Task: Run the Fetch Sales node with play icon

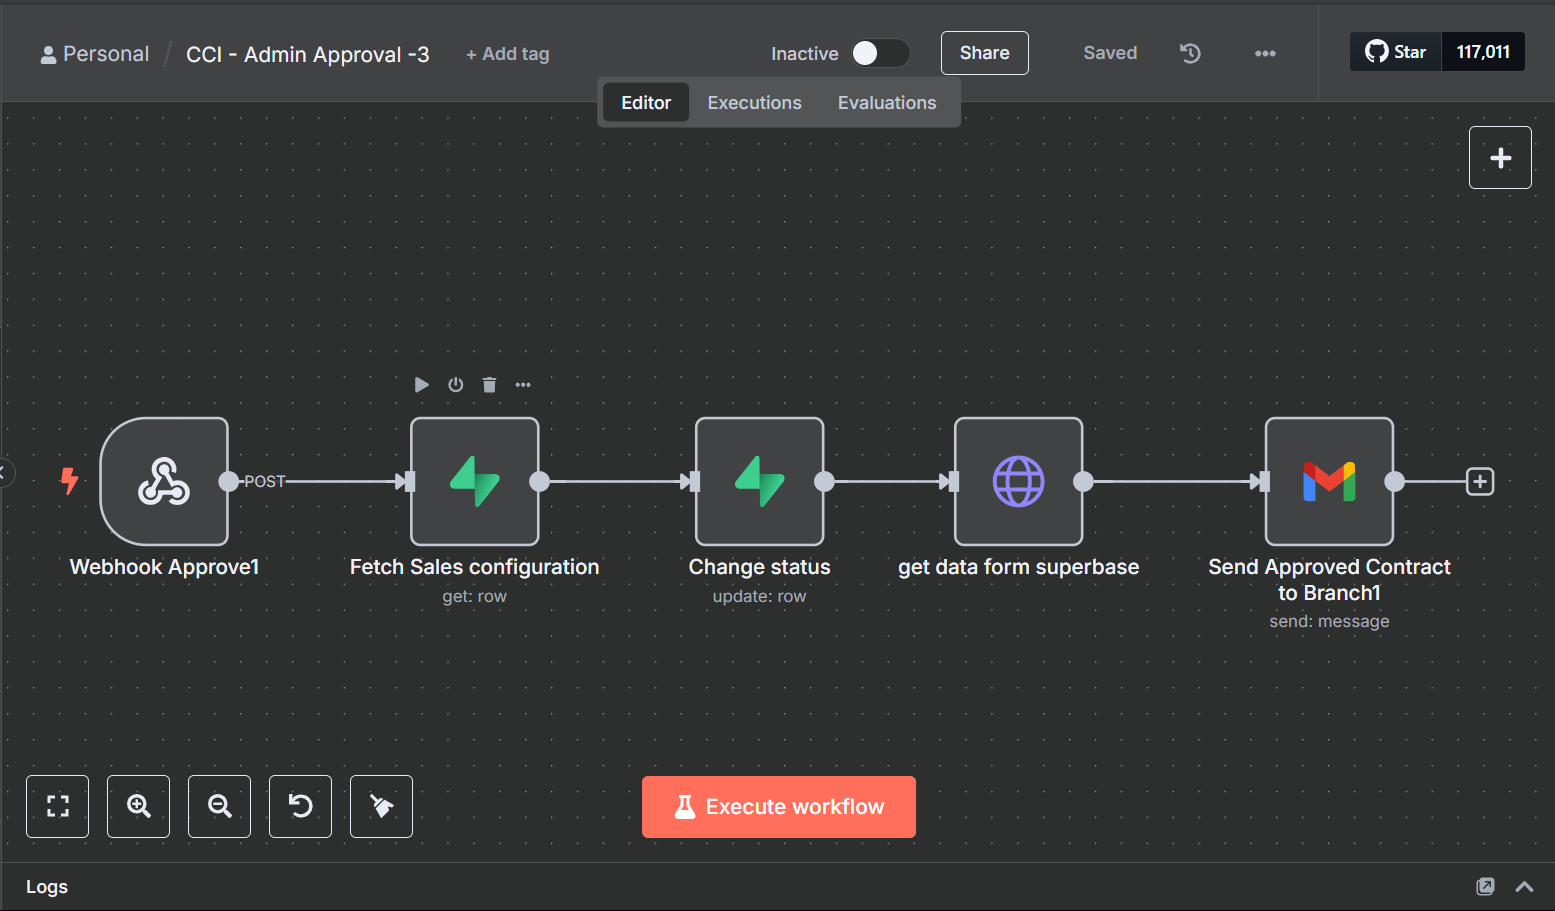Action: (x=422, y=385)
